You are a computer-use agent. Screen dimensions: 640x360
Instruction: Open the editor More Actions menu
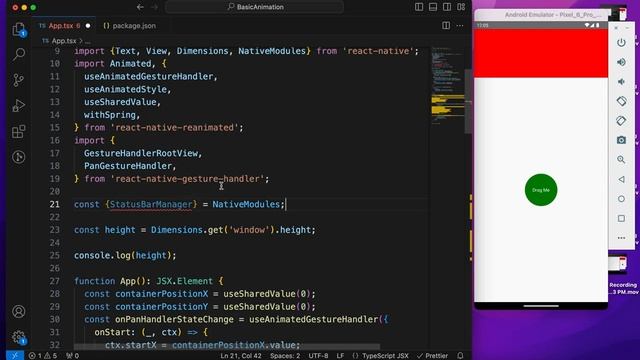tap(460, 26)
